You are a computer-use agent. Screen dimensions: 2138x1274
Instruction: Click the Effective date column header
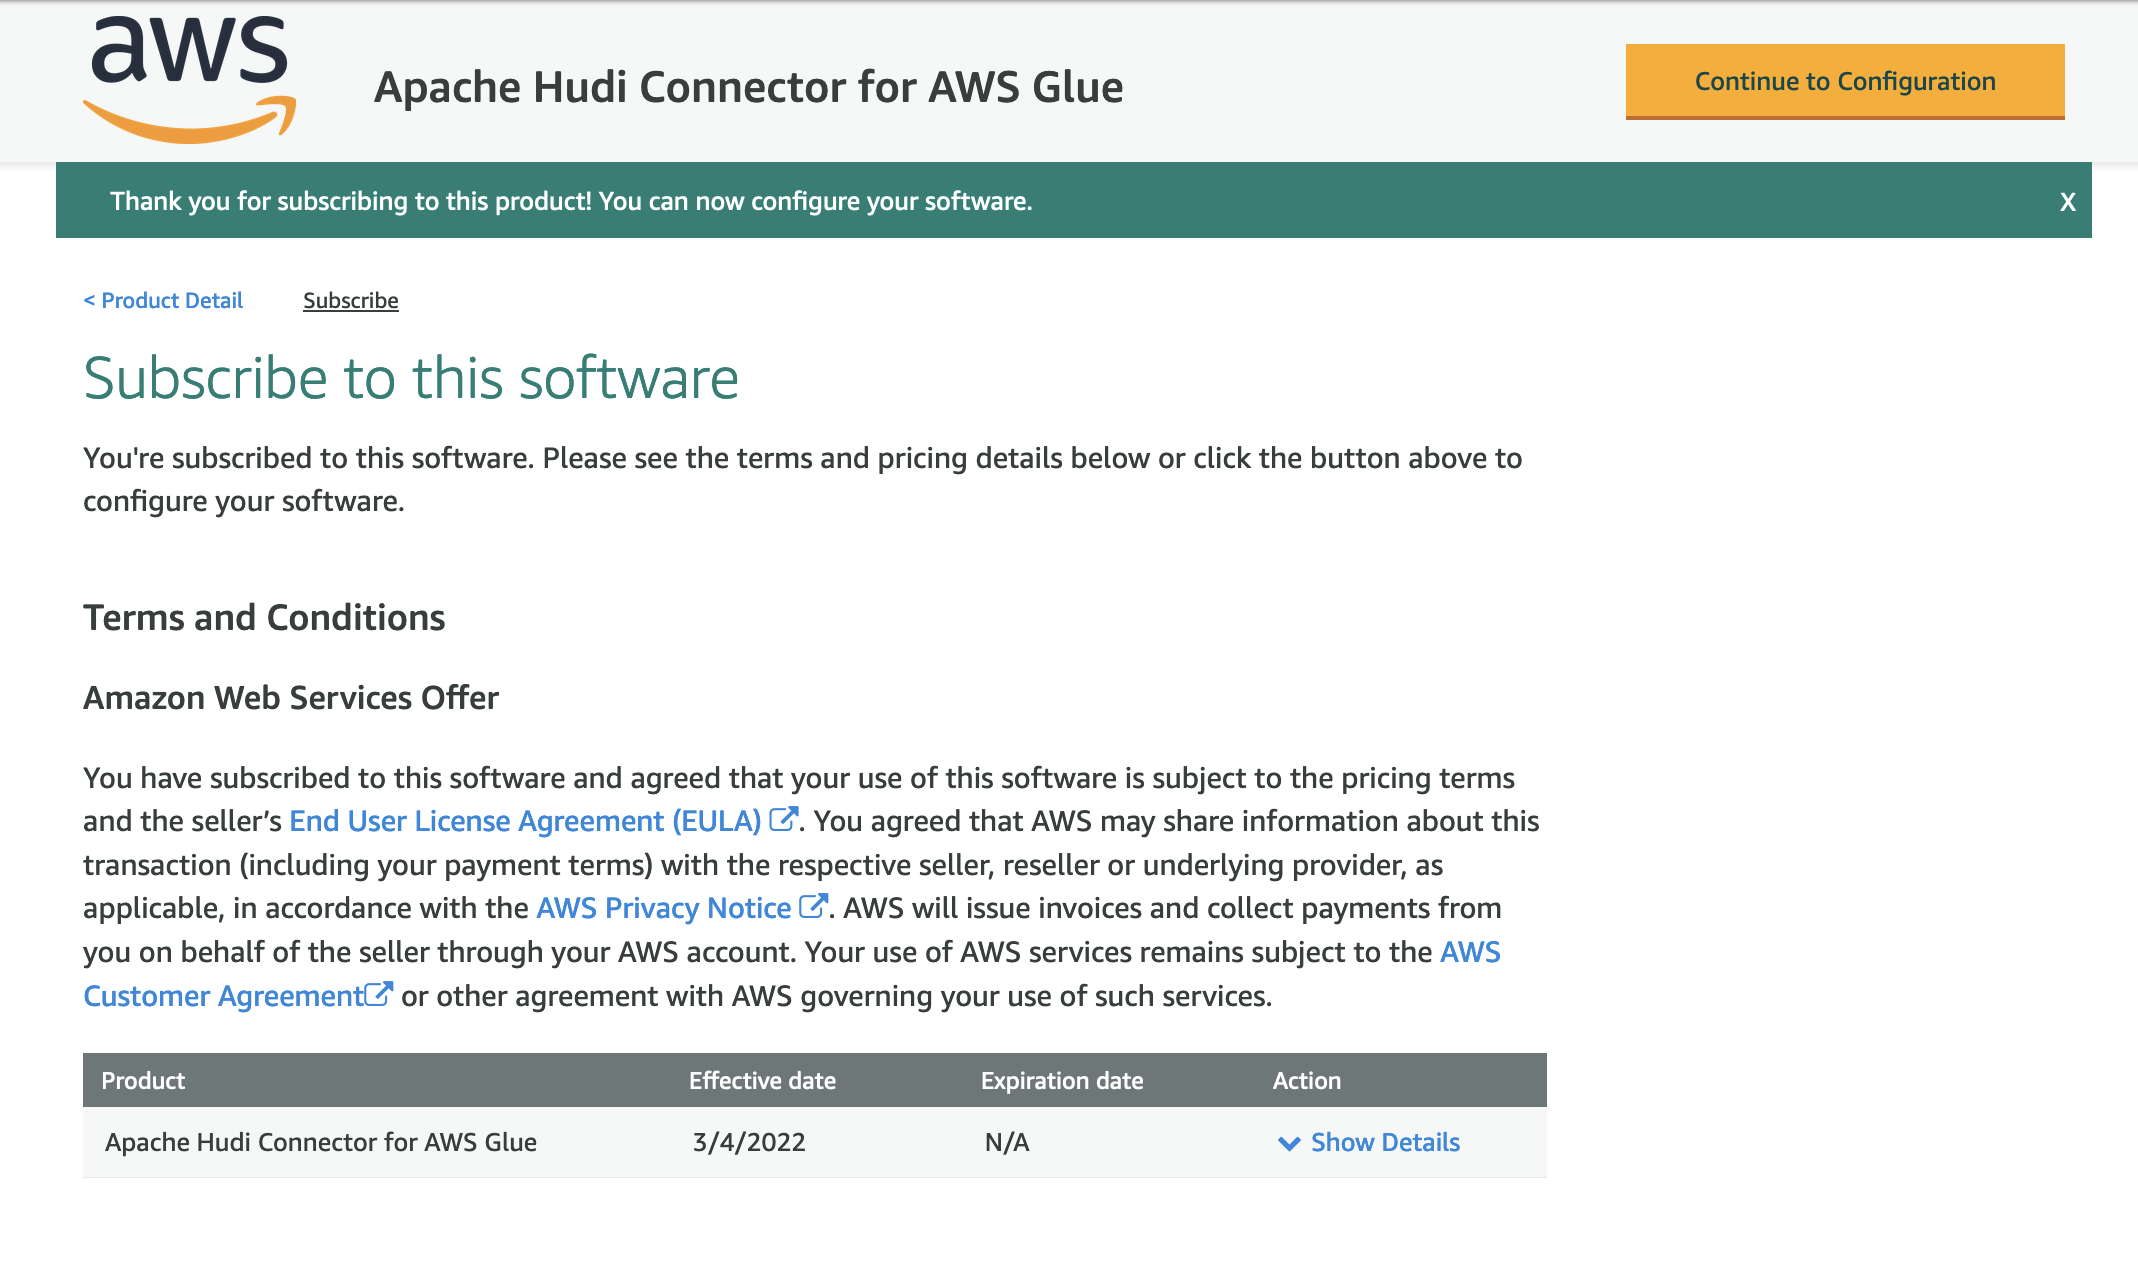point(762,1080)
